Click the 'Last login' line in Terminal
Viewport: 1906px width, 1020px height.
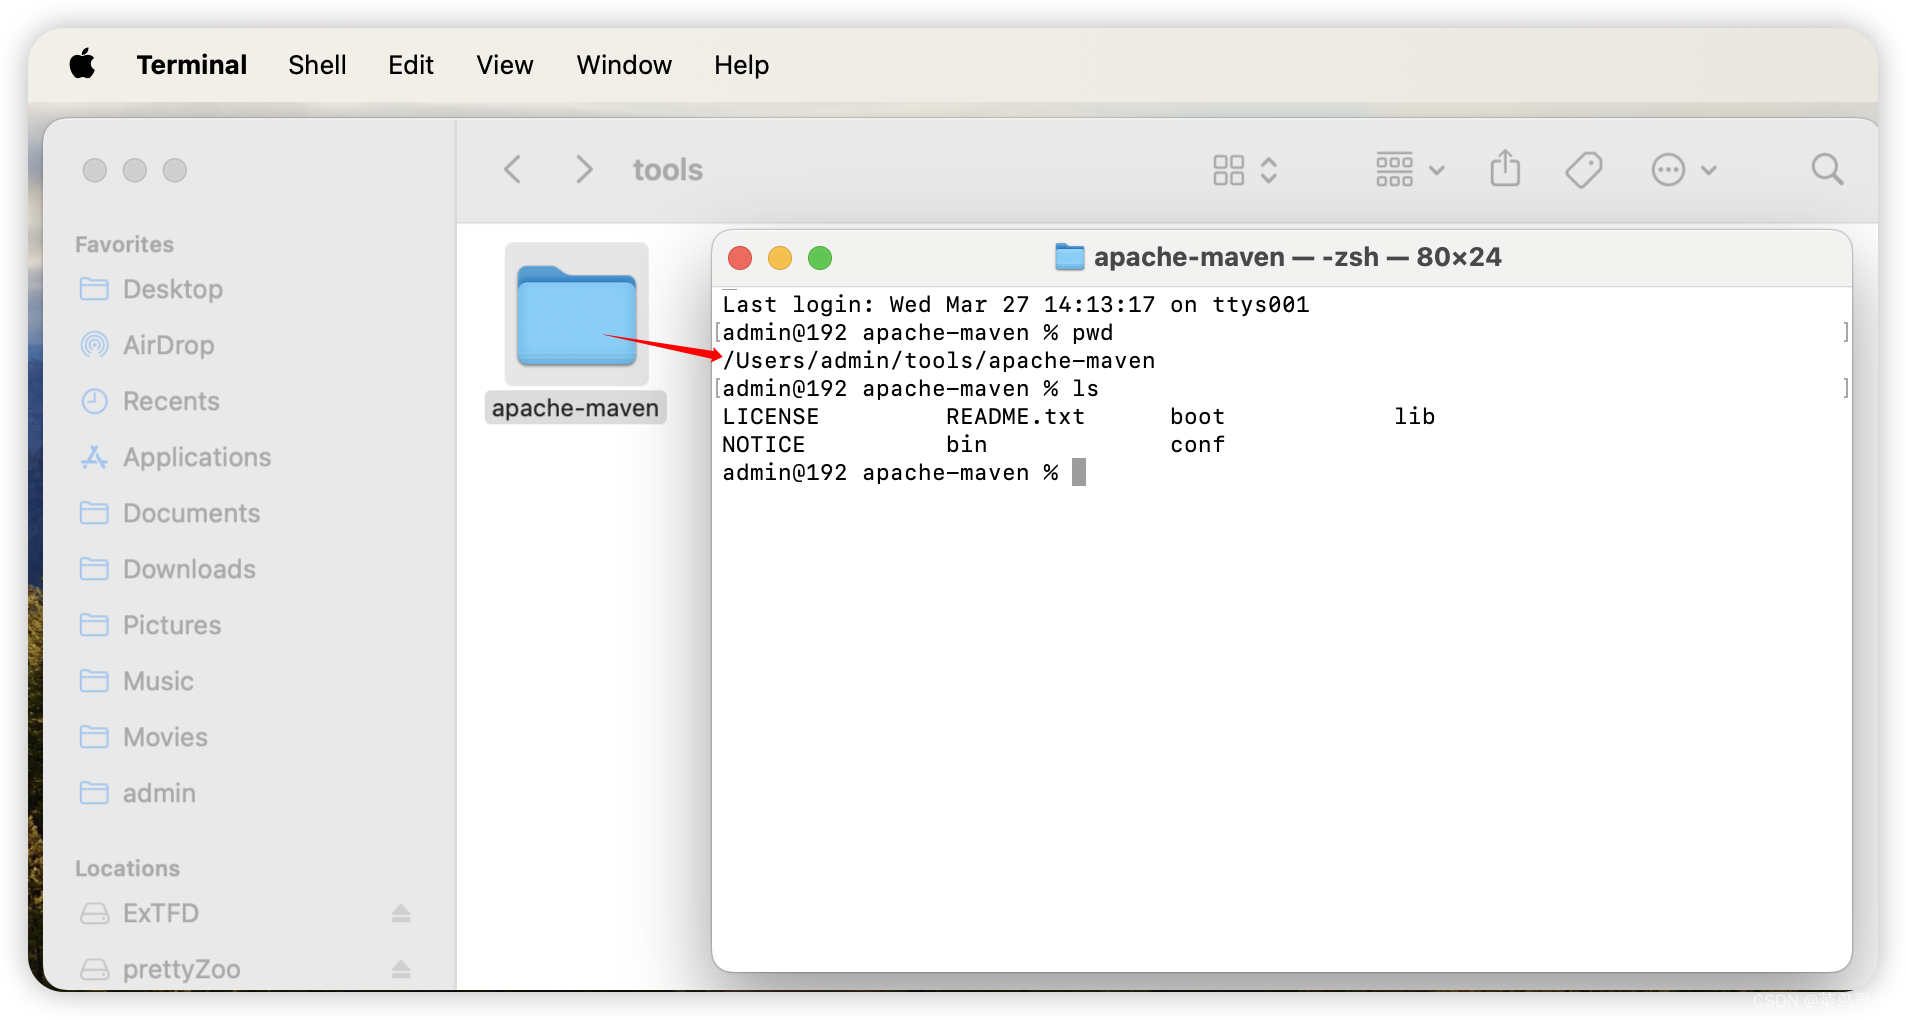pyautogui.click(x=1015, y=304)
